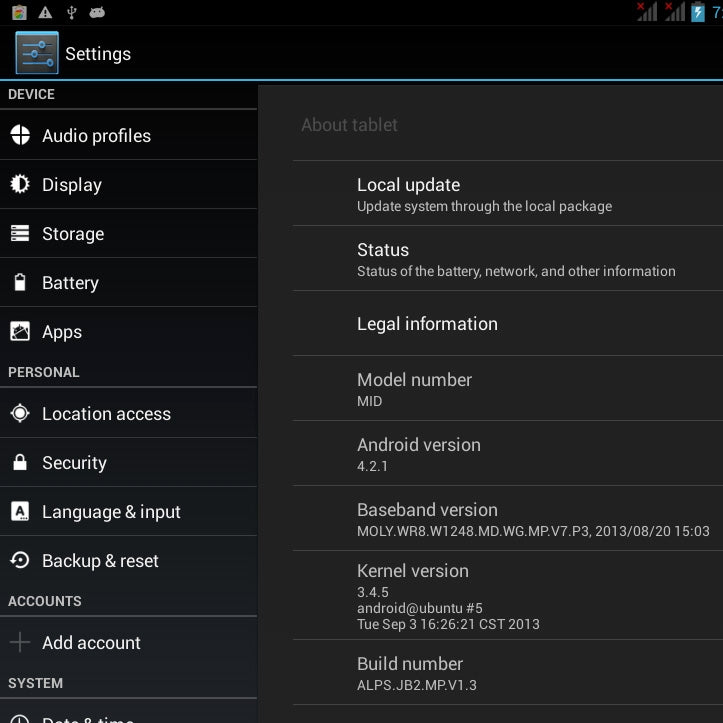This screenshot has width=723, height=723.
Task: Open Status of battery and network
Action: click(x=508, y=259)
